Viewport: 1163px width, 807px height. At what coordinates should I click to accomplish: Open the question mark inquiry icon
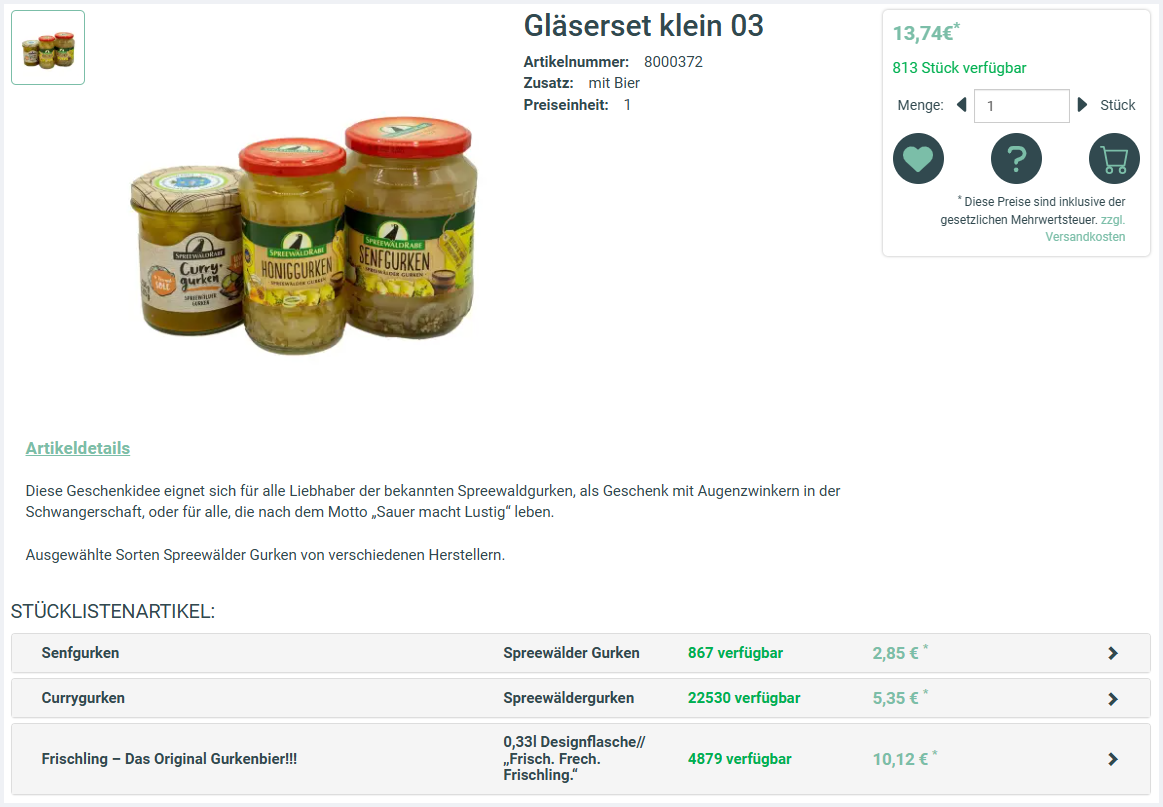1016,159
